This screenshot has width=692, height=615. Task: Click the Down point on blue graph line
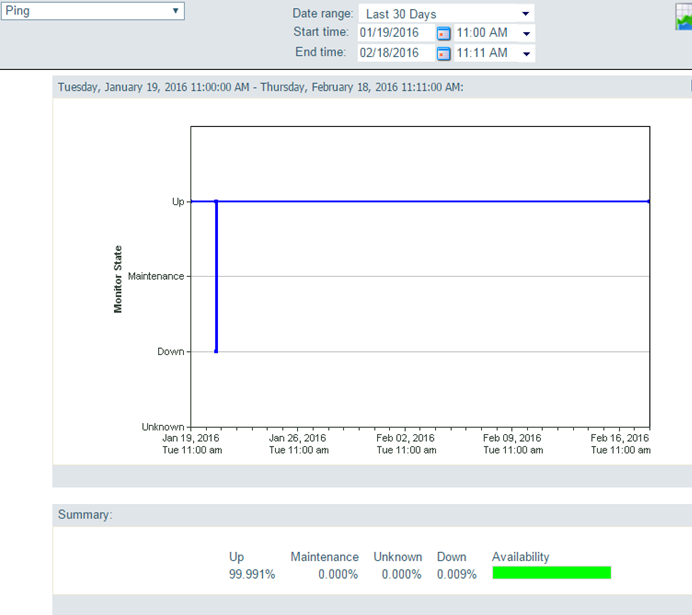[216, 351]
